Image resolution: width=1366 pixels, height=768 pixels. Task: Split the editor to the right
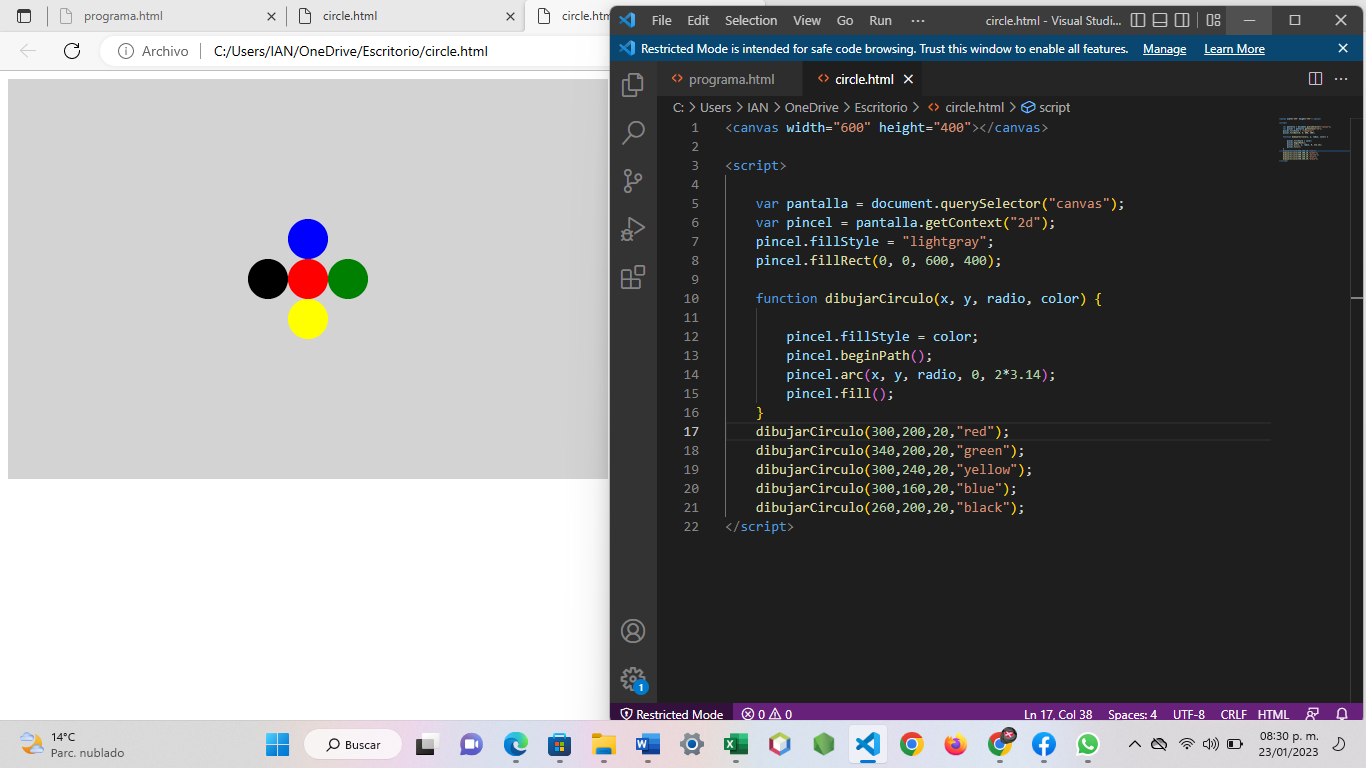pos(1315,79)
